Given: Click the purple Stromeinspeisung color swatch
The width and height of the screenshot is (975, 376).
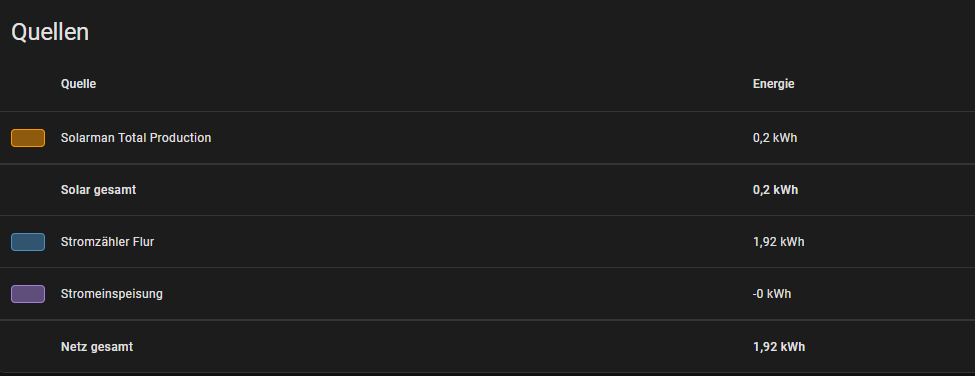Looking at the screenshot, I should pos(28,294).
